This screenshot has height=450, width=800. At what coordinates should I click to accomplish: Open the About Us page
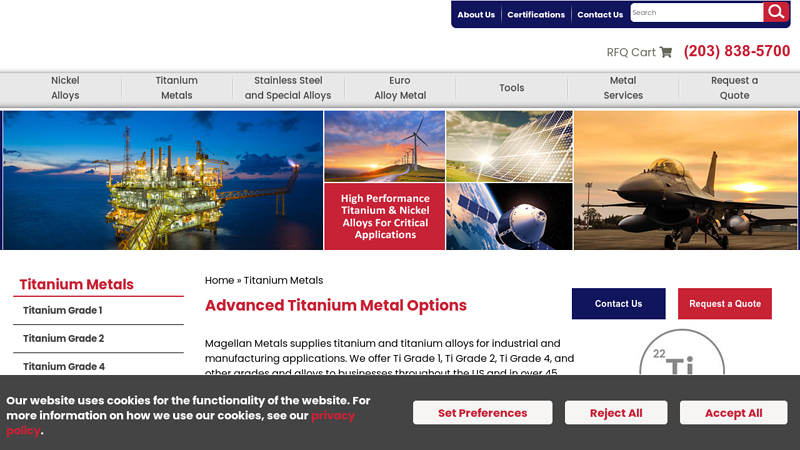(x=476, y=14)
